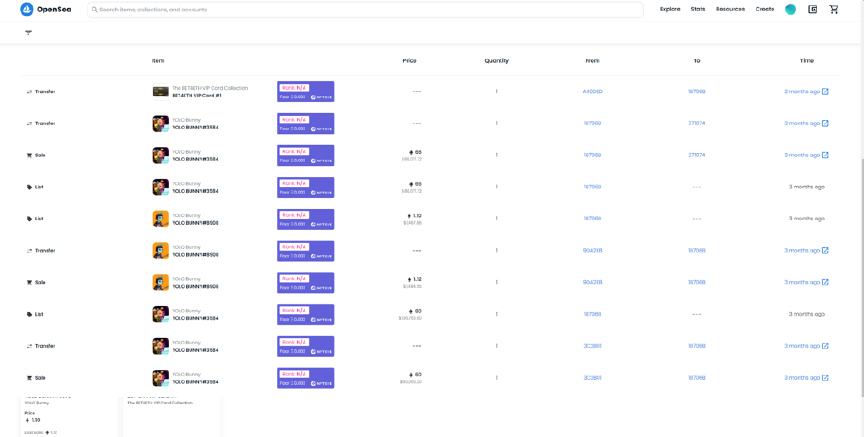Click the transfer arrows icon on the BET4ETH row

pyautogui.click(x=29, y=92)
